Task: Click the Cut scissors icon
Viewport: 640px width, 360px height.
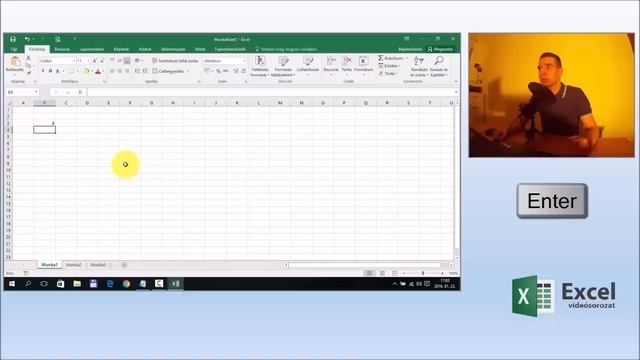Action: pos(28,58)
